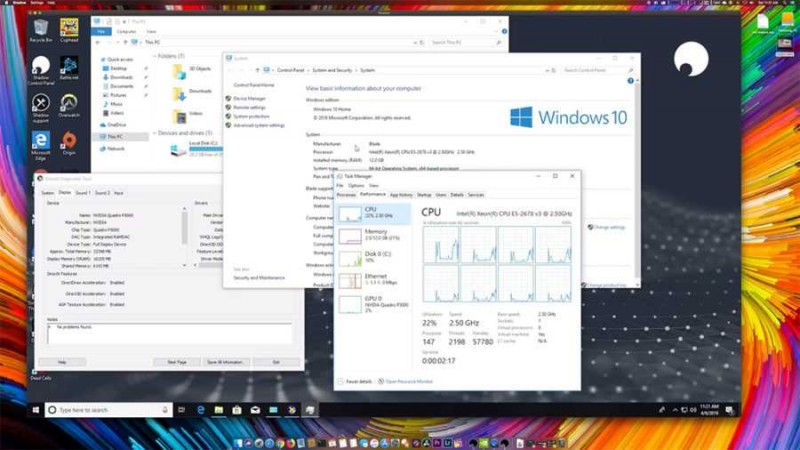Collapse the Folders group in File Explorer
The height and width of the screenshot is (450, 800).
[x=154, y=56]
